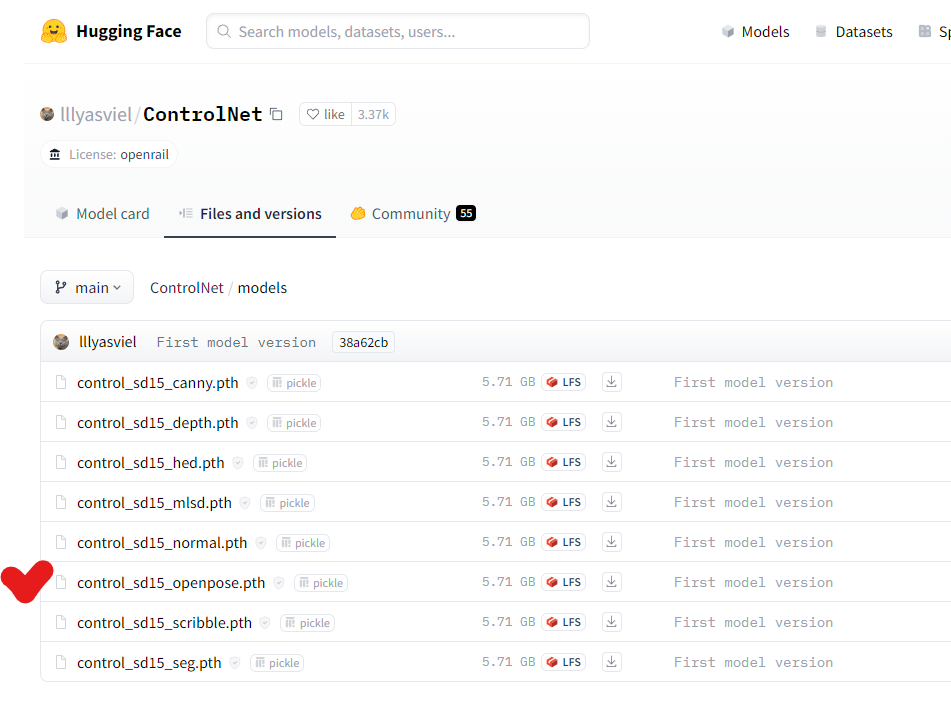Click LFS badge for control_sd15_seg.pth
This screenshot has width=951, height=703.
(563, 662)
